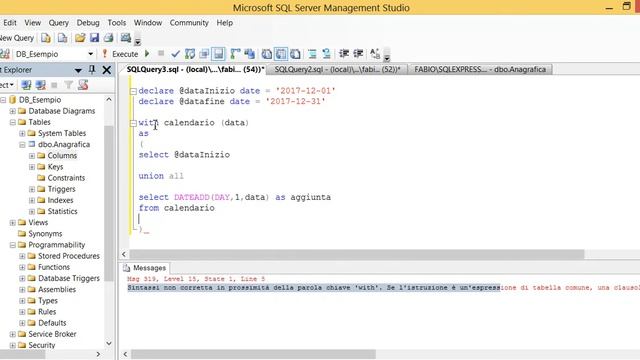Click the Decrease Indent icon
640x360 pixels.
tap(344, 54)
